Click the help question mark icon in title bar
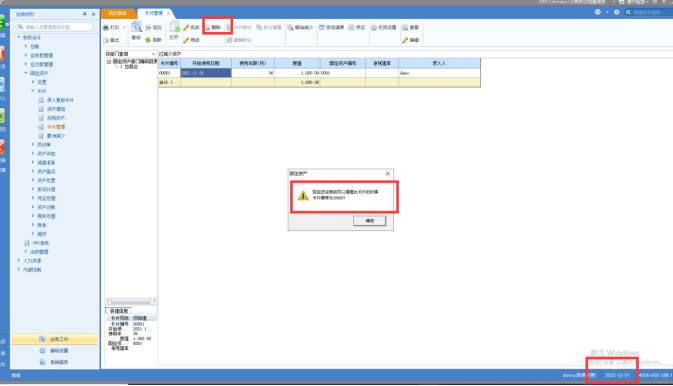This screenshot has height=386, width=673. point(617,12)
